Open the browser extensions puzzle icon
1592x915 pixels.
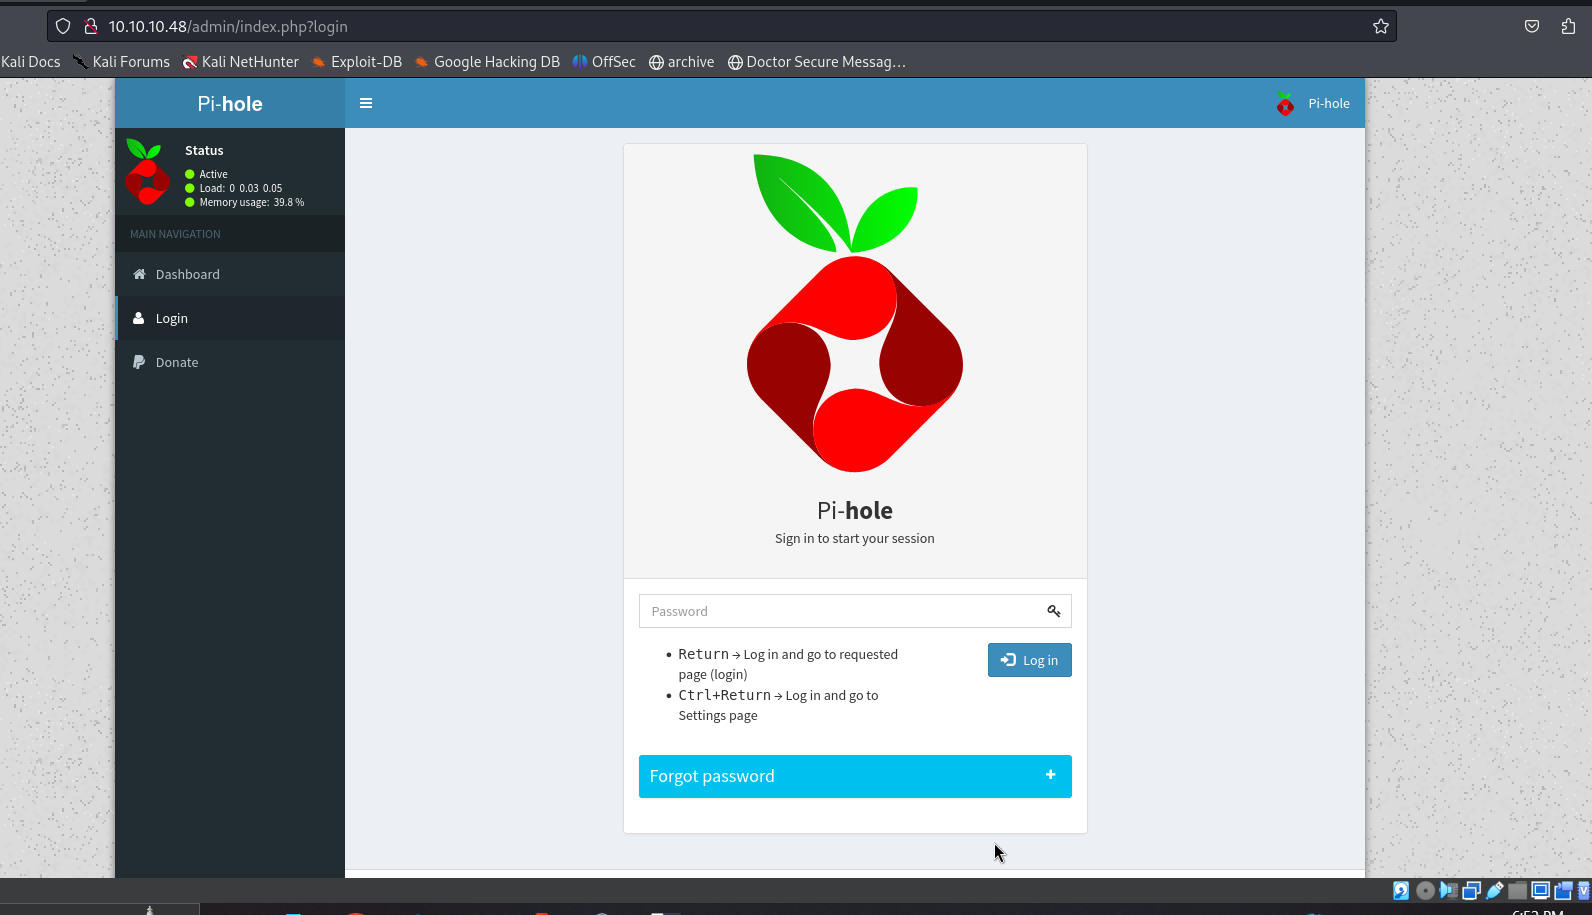pyautogui.click(x=1568, y=27)
